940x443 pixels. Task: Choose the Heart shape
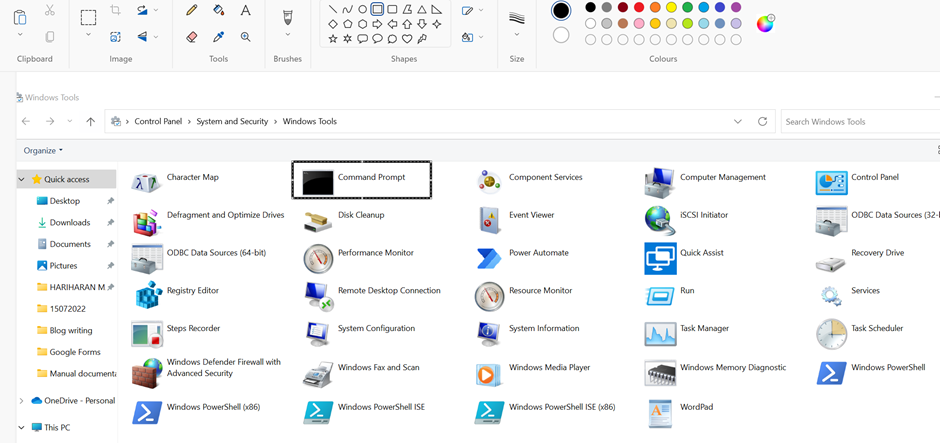[x=407, y=39]
